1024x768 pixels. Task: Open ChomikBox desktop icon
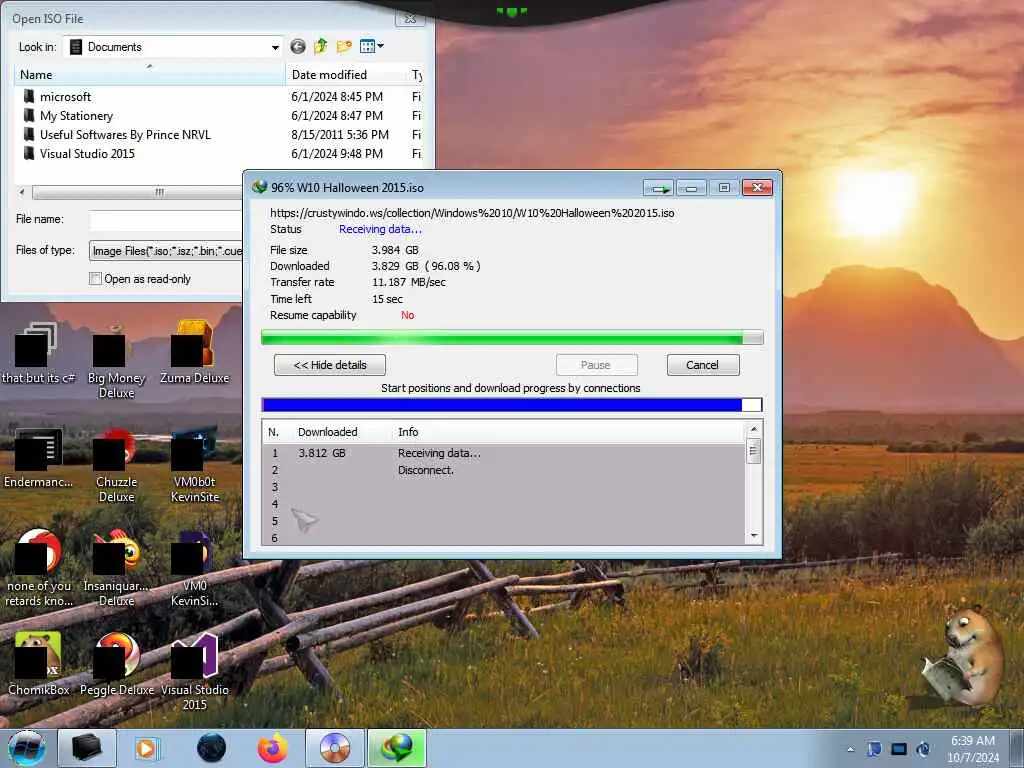[x=38, y=664]
